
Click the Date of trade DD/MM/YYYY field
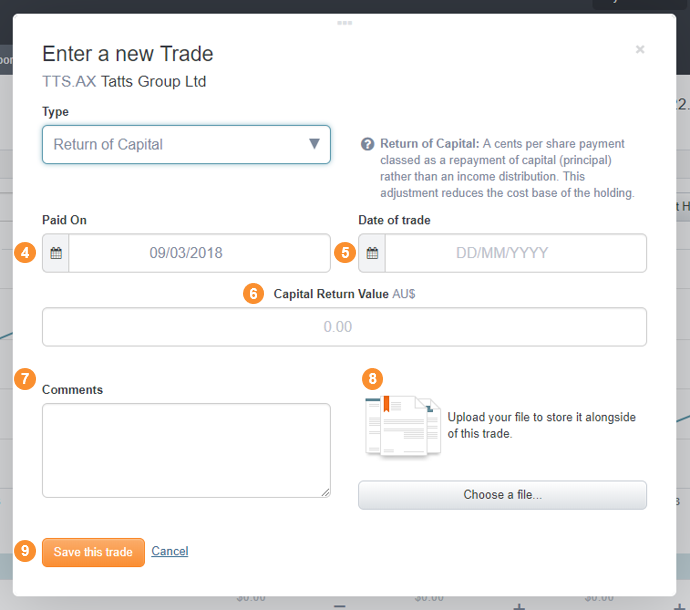[x=516, y=253]
